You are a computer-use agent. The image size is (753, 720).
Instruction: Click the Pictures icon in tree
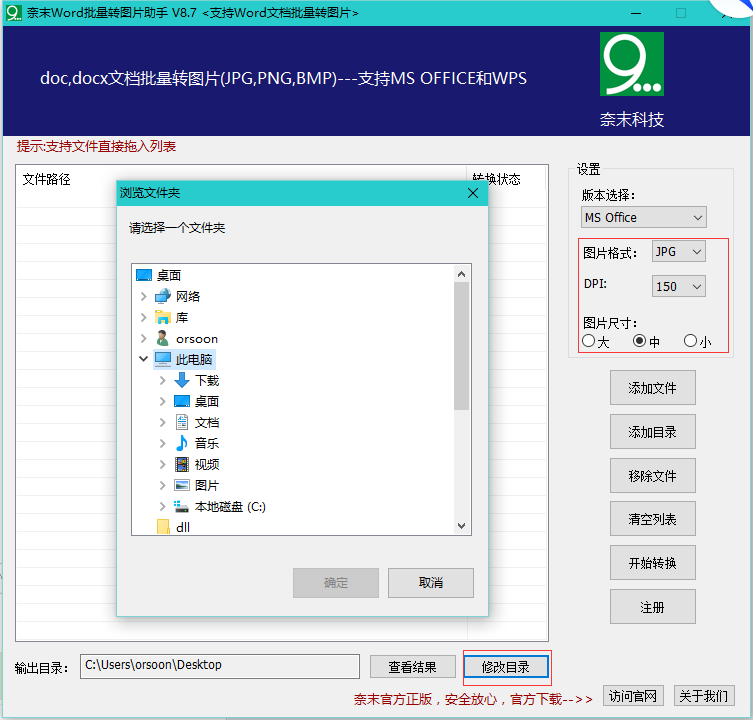click(182, 485)
